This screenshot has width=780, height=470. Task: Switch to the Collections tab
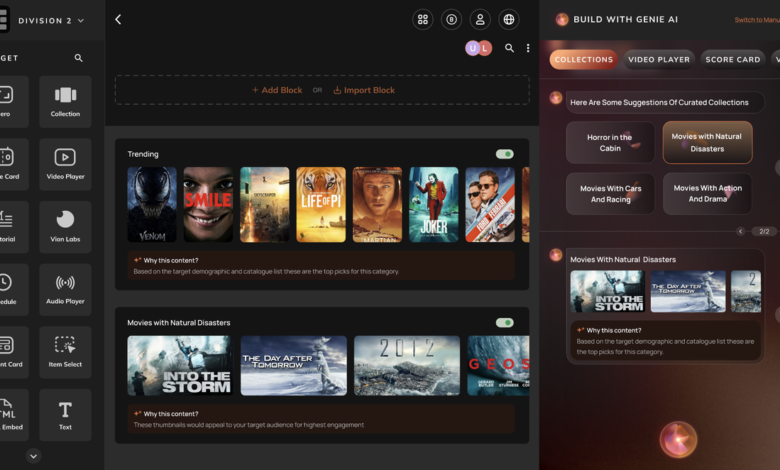tap(584, 59)
